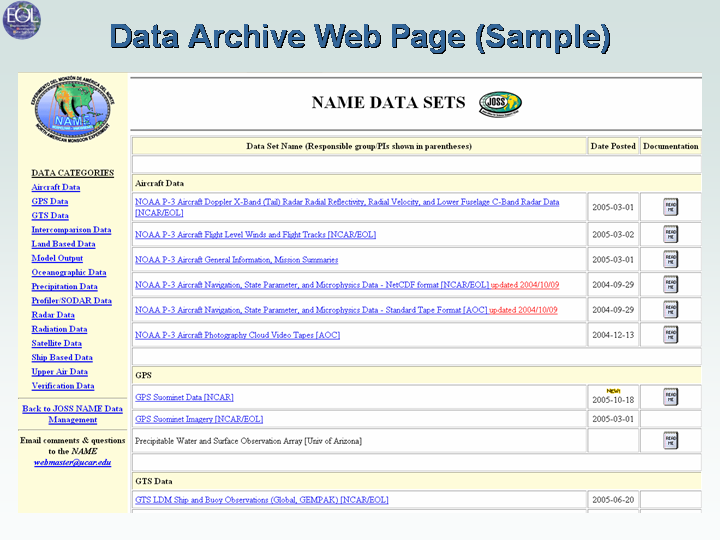
Task: Open README for Flight Level Winds dataset
Action: pos(670,235)
